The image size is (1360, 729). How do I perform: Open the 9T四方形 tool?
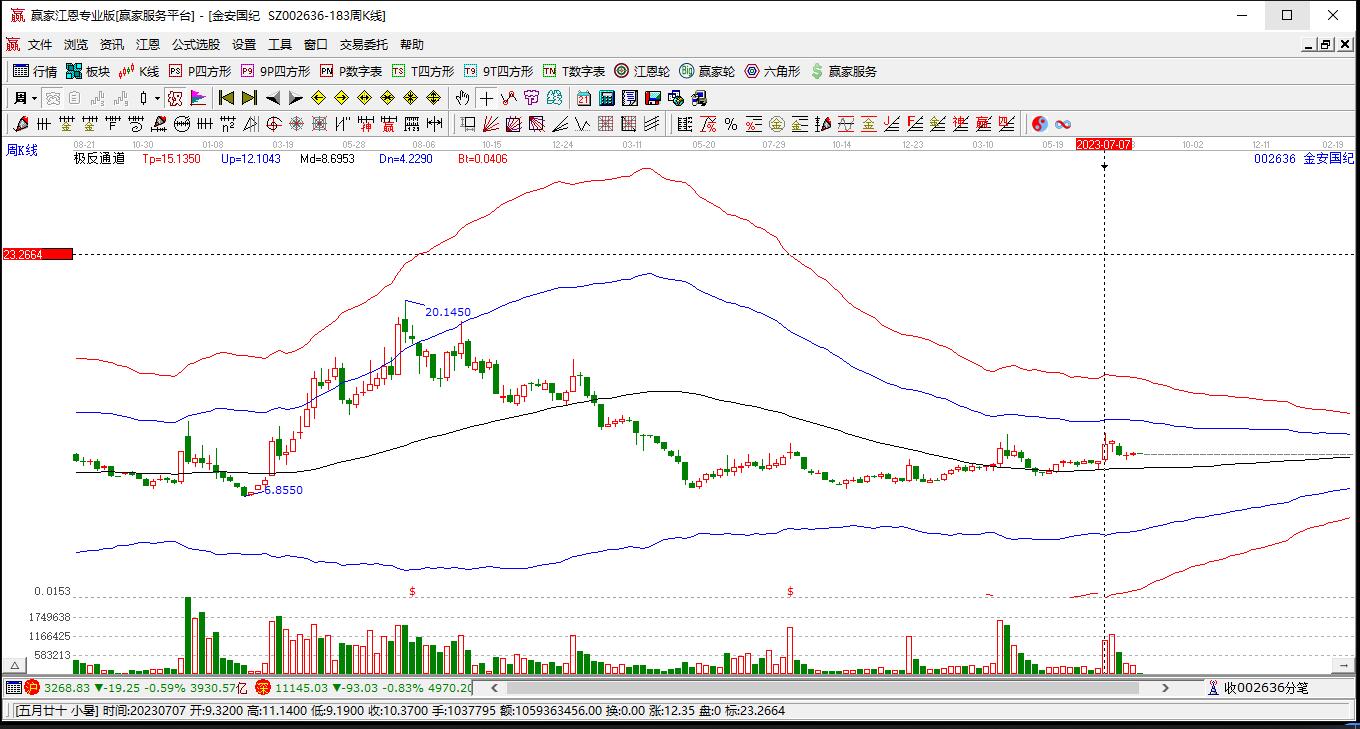pyautogui.click(x=498, y=71)
